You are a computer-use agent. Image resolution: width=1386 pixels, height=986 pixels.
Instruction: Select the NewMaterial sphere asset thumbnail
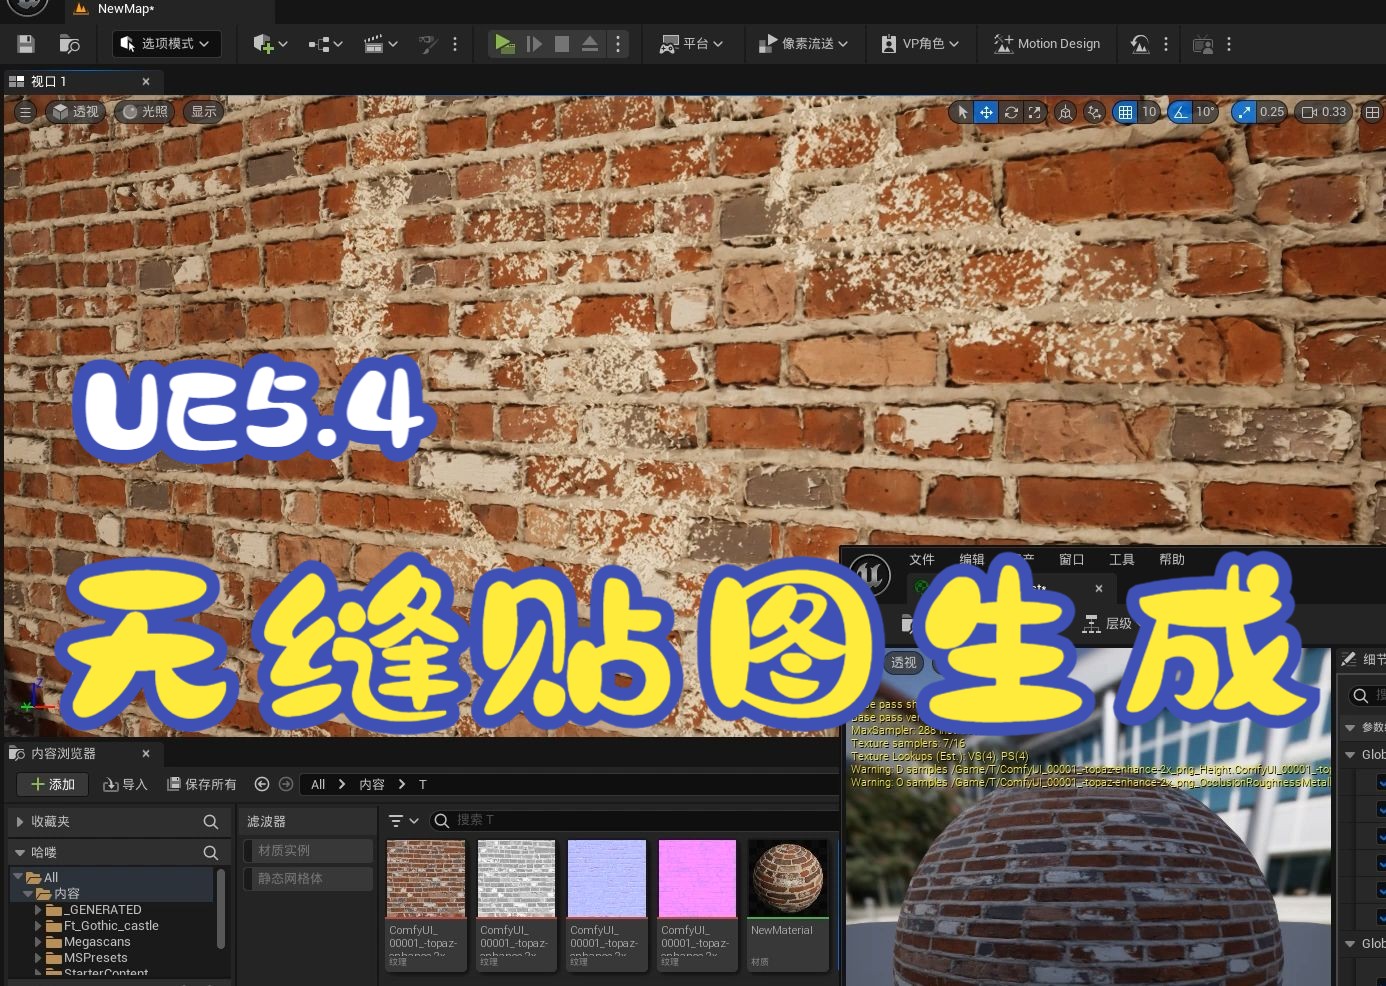coord(788,879)
